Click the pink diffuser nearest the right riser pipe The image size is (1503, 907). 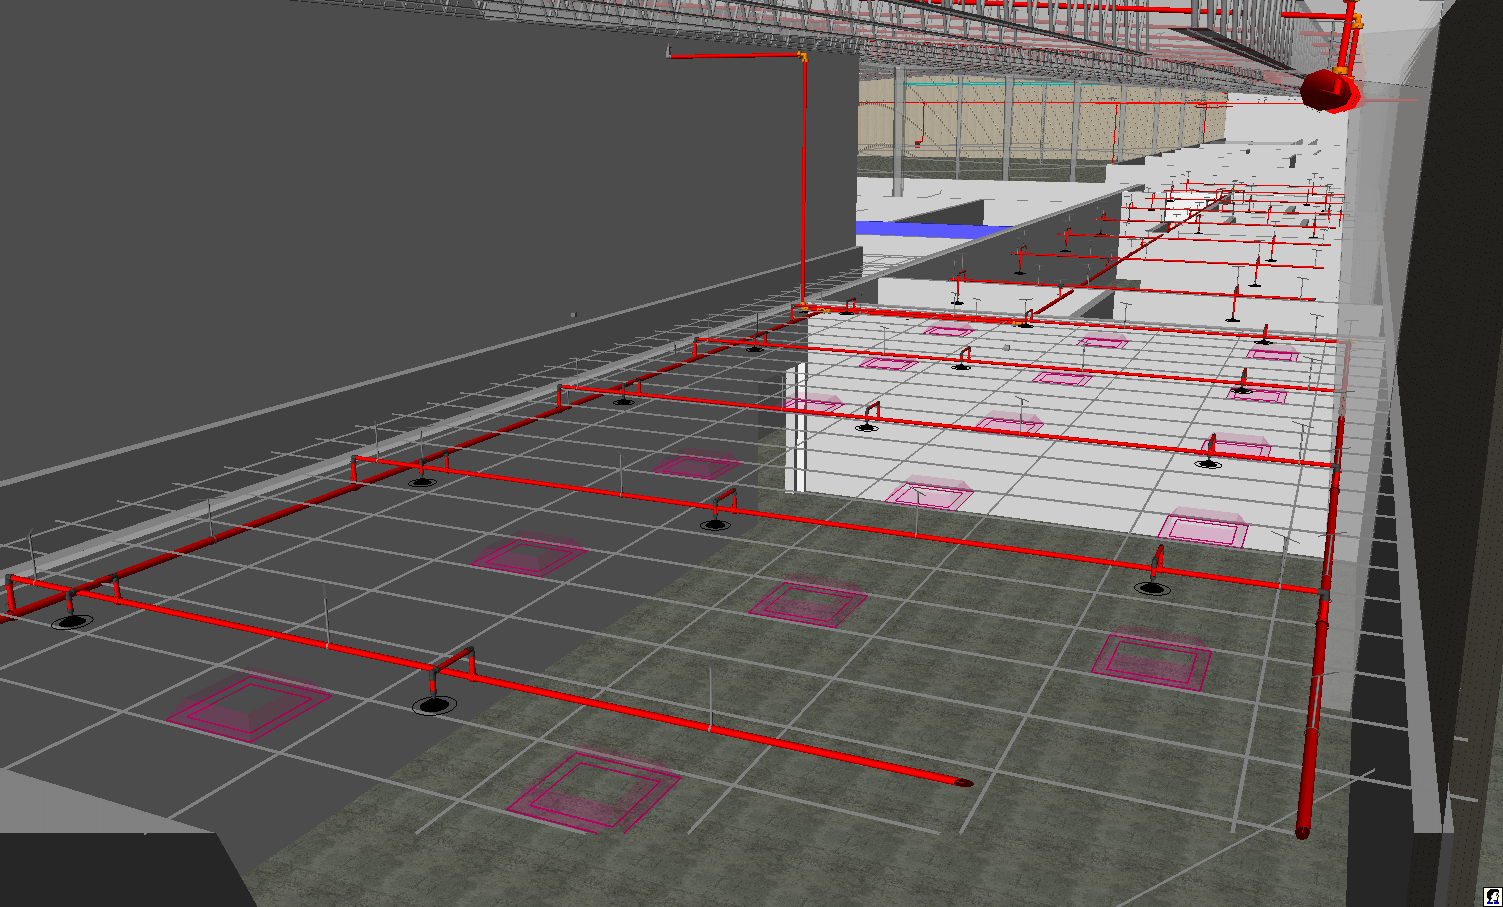[x=1151, y=661]
